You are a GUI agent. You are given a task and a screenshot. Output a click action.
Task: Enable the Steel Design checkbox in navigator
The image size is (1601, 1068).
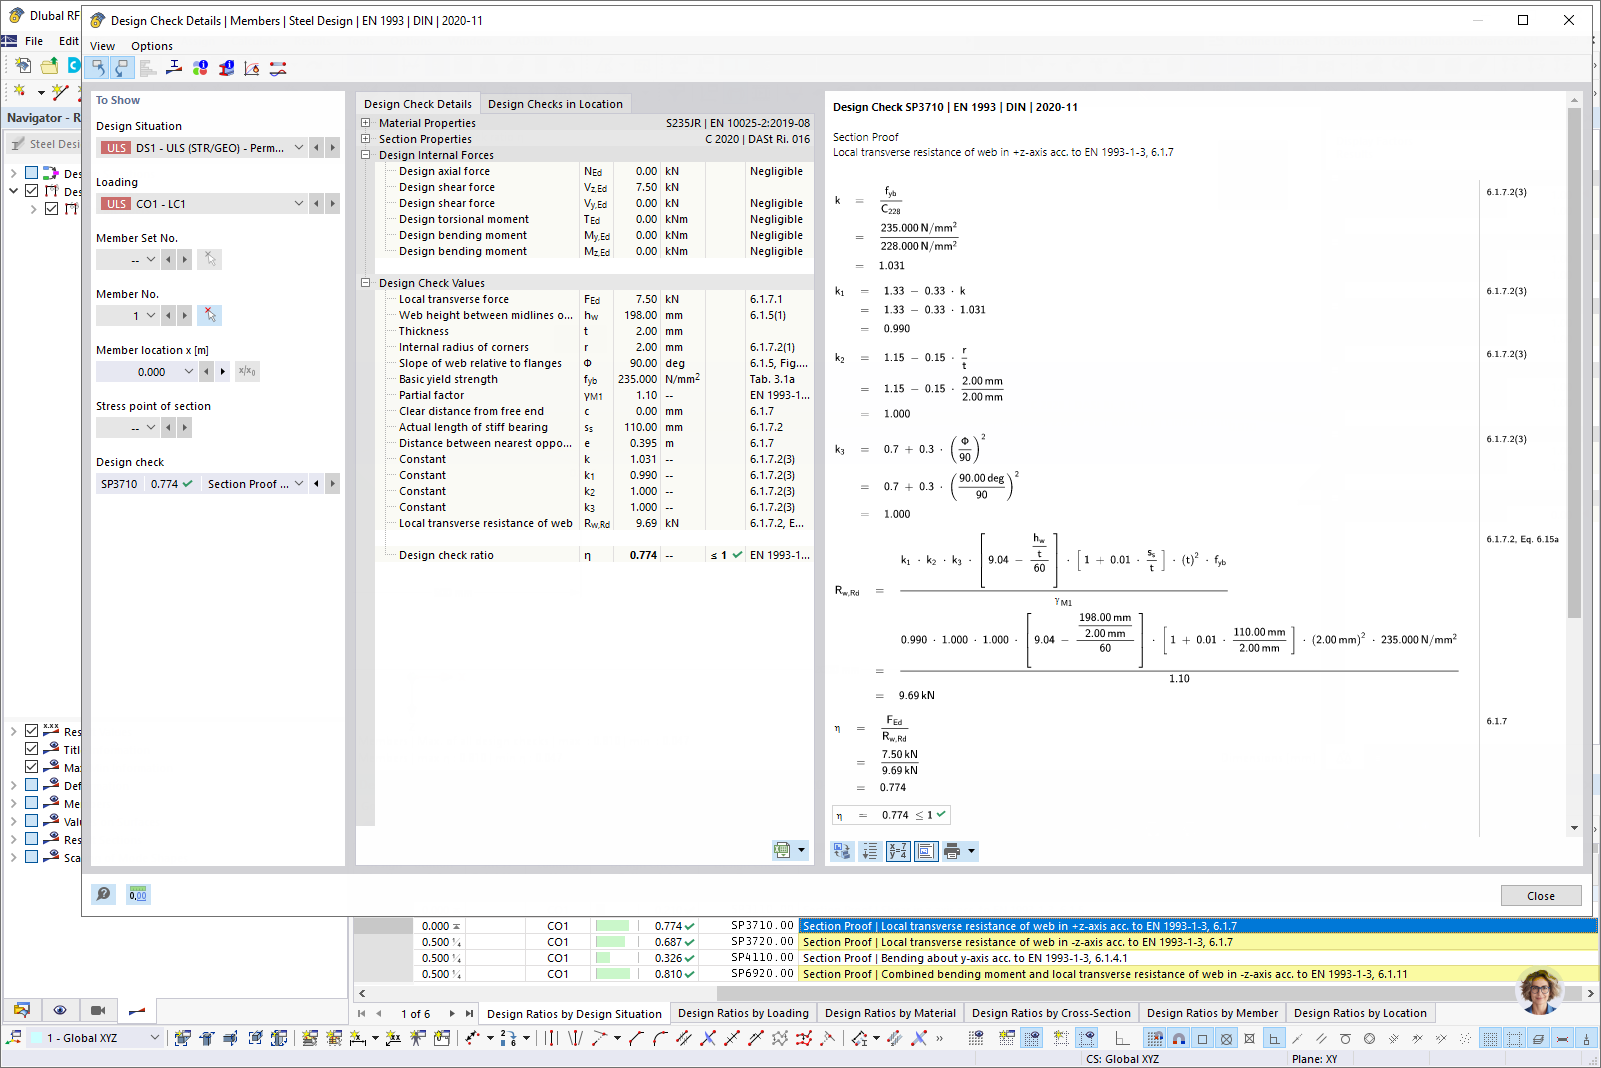[x=33, y=173]
